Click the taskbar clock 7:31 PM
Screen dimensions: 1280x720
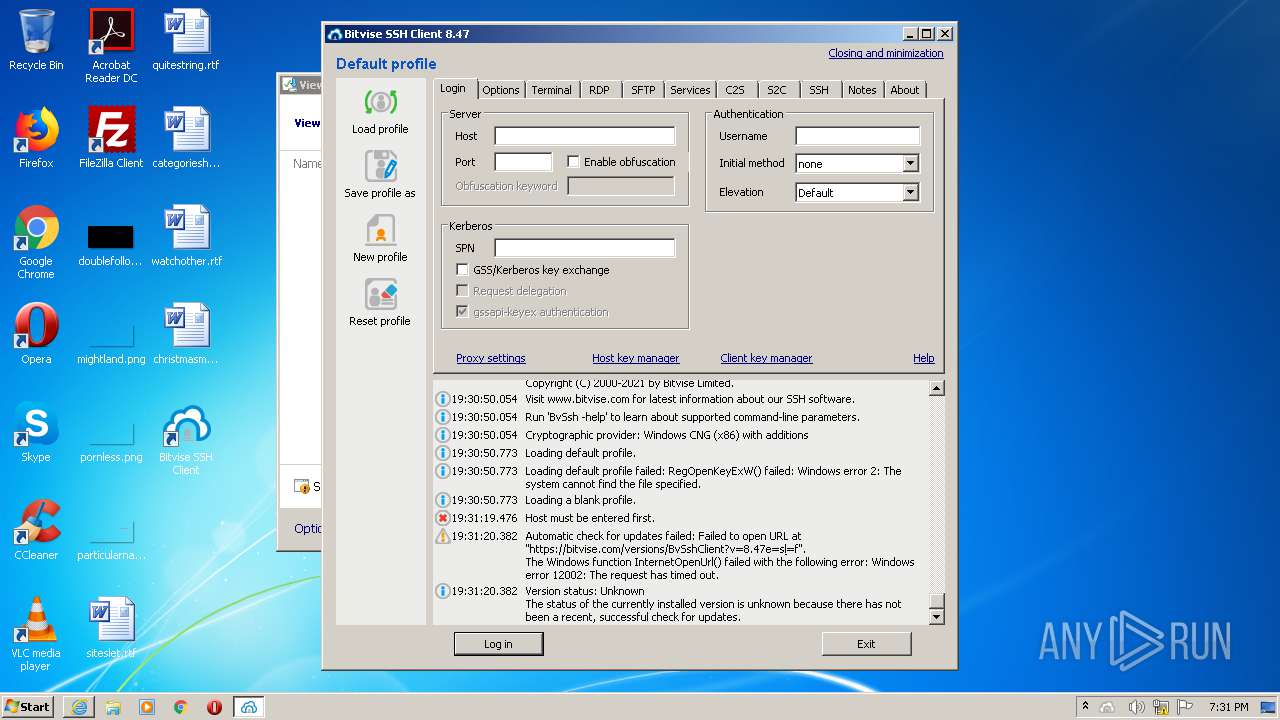[x=1229, y=707]
